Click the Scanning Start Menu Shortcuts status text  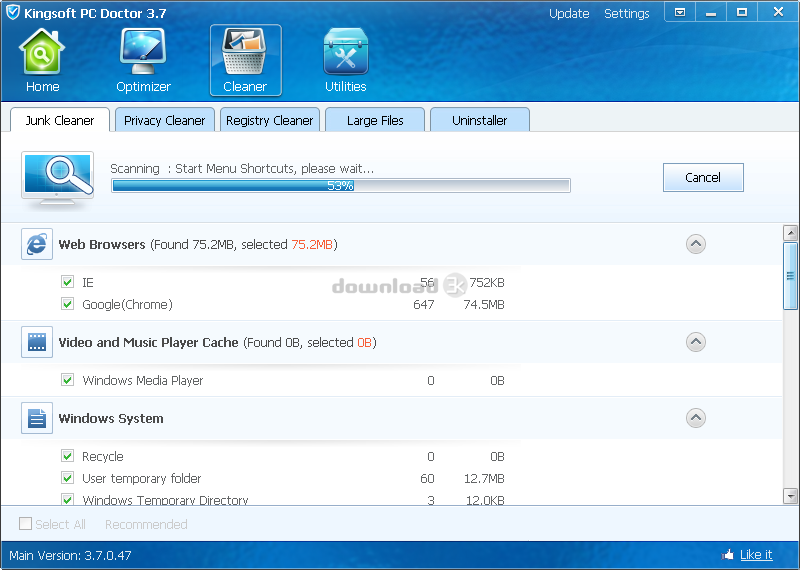click(x=242, y=168)
